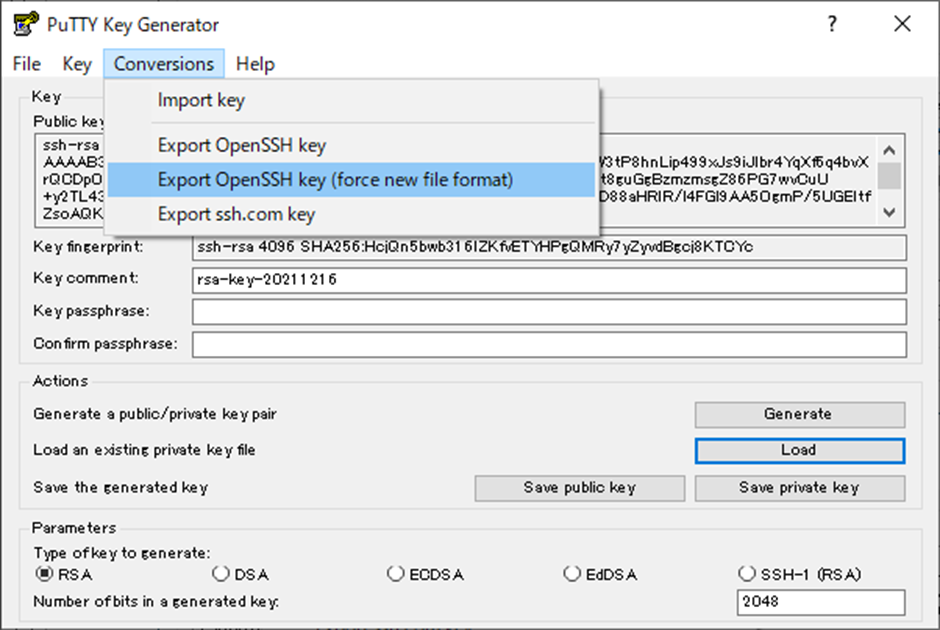Click the question mark help button

click(832, 24)
